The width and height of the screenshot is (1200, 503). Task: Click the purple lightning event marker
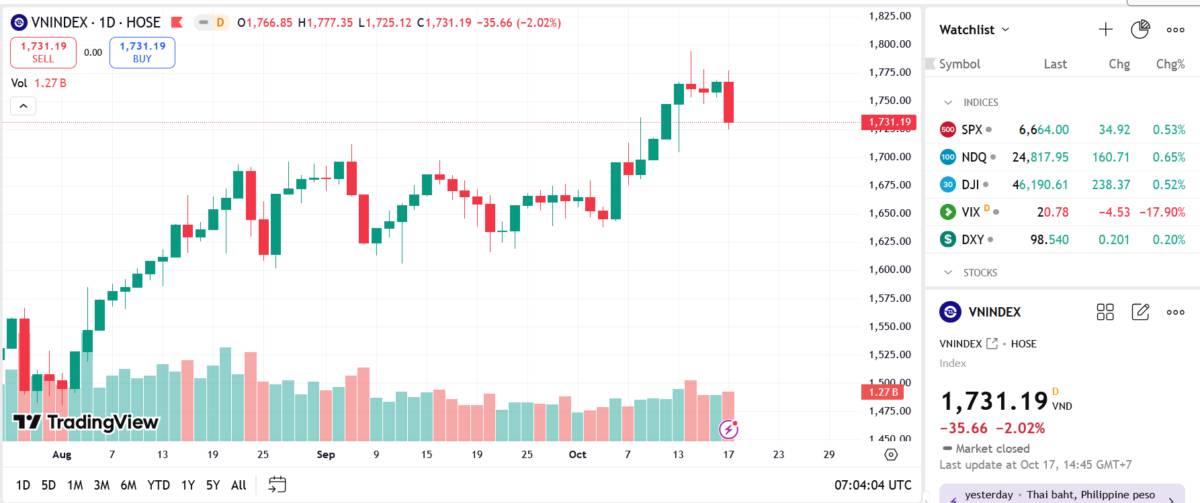(730, 430)
